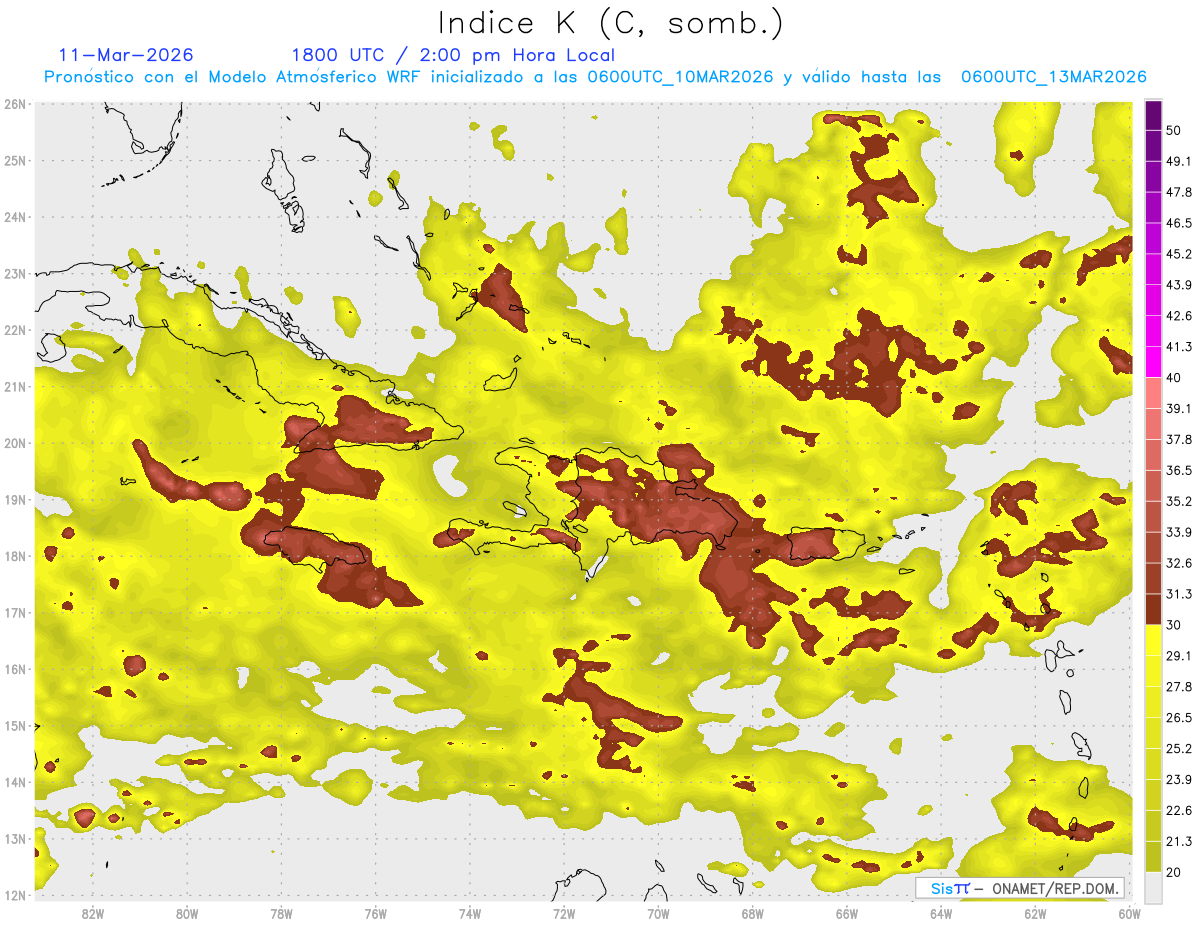
Task: Click the 74W longitude label
Action: point(469,913)
